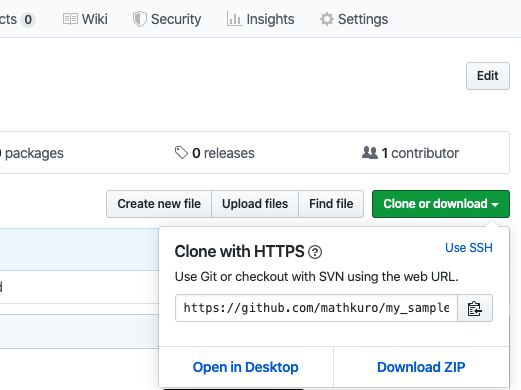Viewport: 521px width, 390px height.
Task: Open the Security tab
Action: (x=167, y=19)
